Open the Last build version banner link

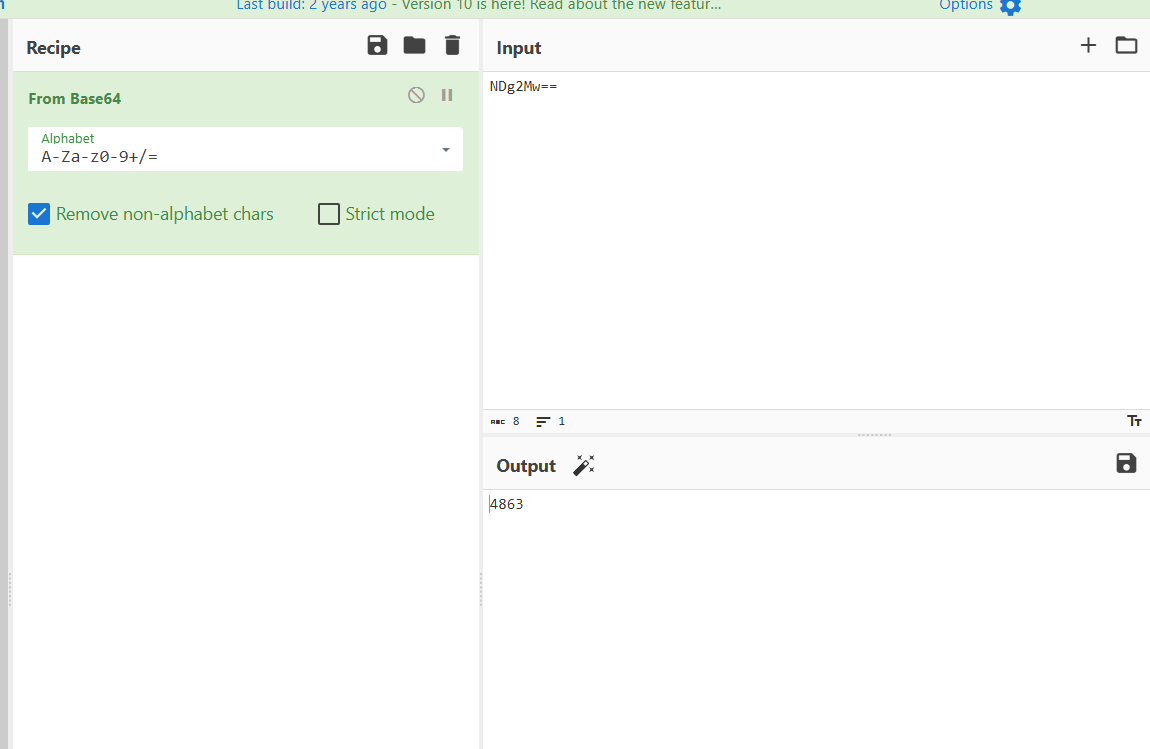(x=478, y=5)
